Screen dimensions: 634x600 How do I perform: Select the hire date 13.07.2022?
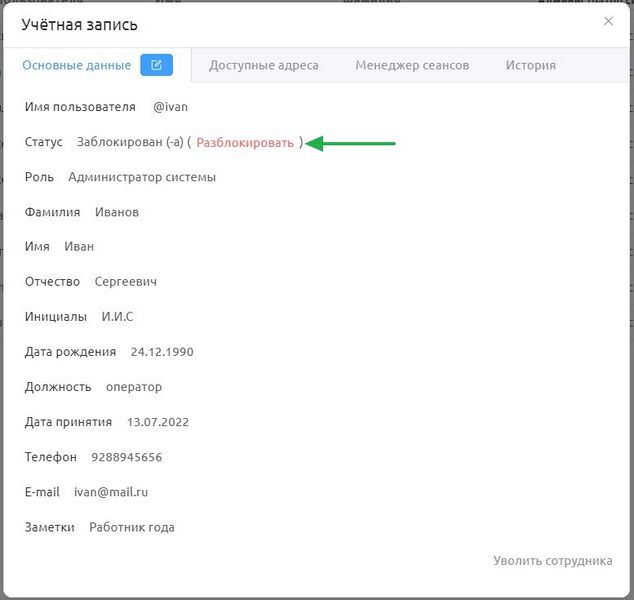pyautogui.click(x=158, y=422)
